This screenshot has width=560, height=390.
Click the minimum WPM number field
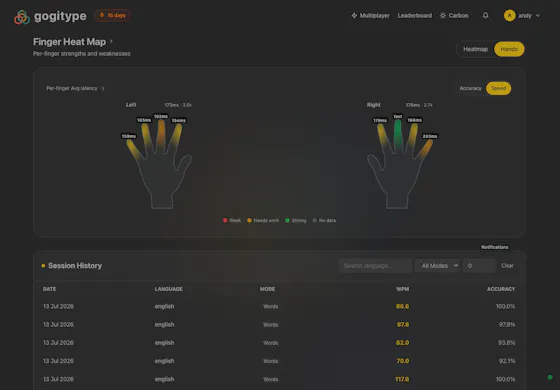click(x=479, y=266)
